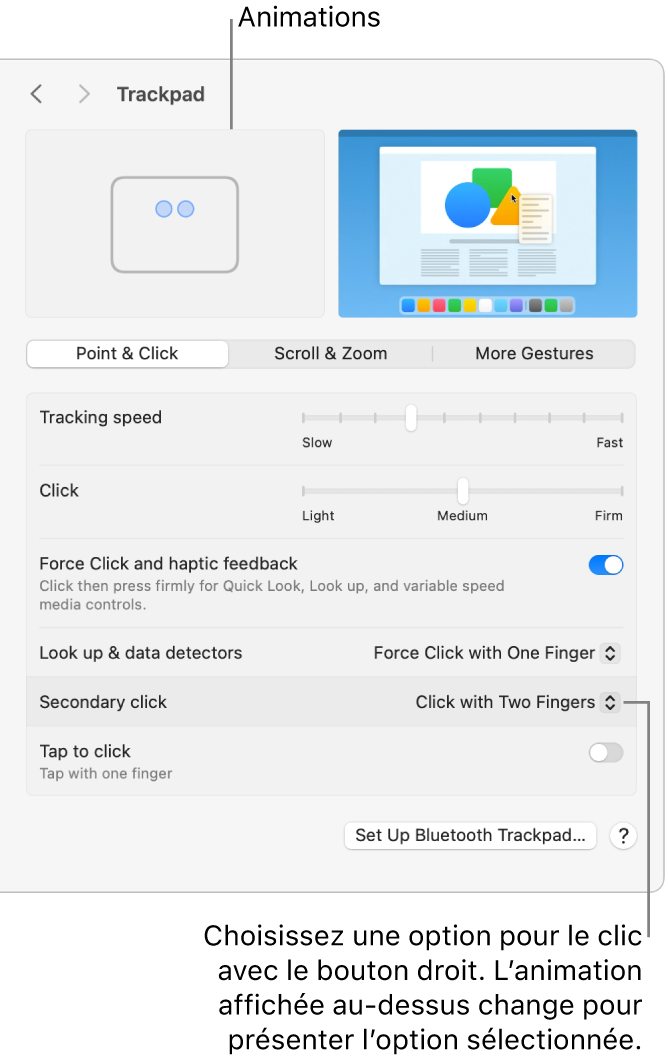Set Click pressure slider to Light end
Screen dimensions: 668x1061
point(304,491)
